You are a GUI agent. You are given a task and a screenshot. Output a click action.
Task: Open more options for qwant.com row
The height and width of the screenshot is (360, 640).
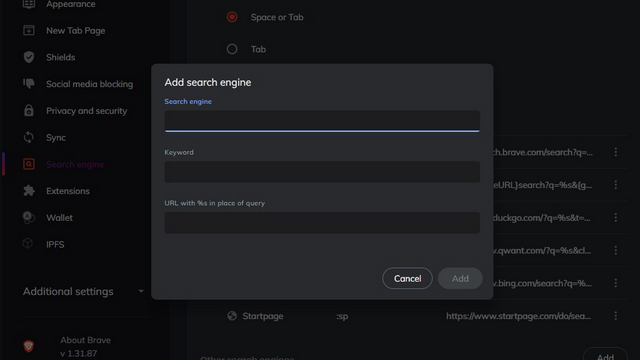point(616,250)
